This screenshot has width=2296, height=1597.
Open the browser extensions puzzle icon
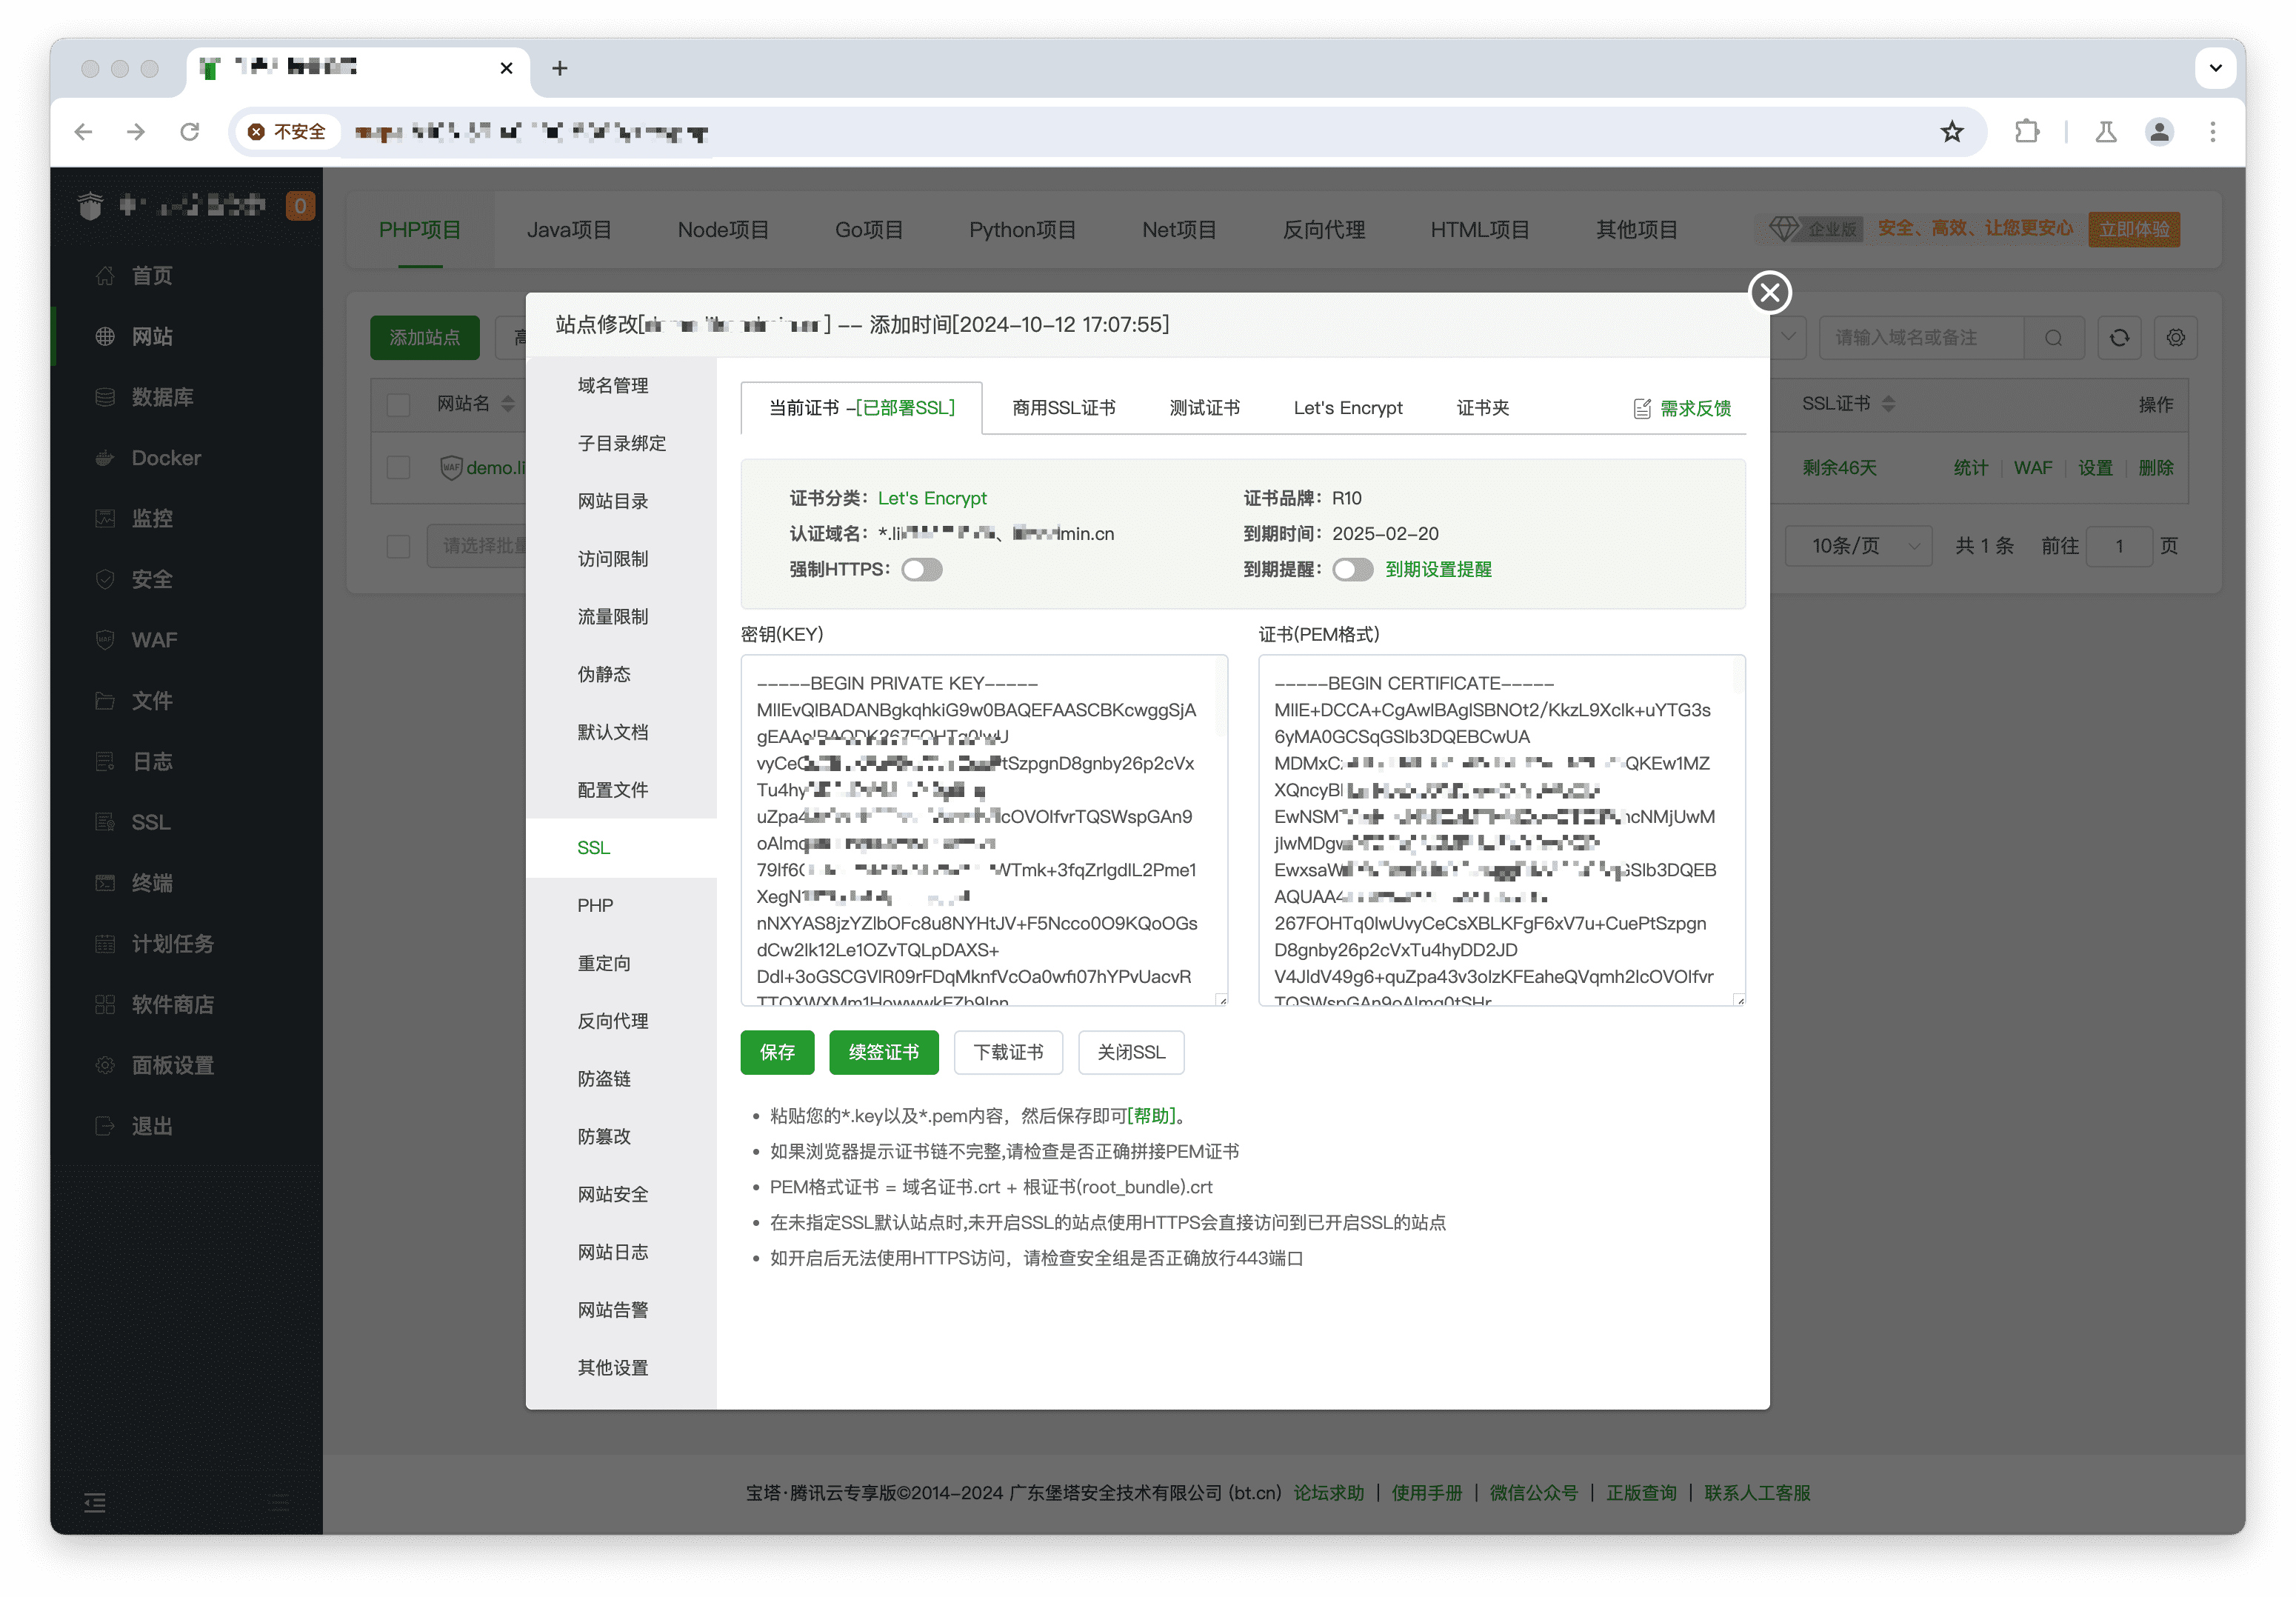(2027, 132)
